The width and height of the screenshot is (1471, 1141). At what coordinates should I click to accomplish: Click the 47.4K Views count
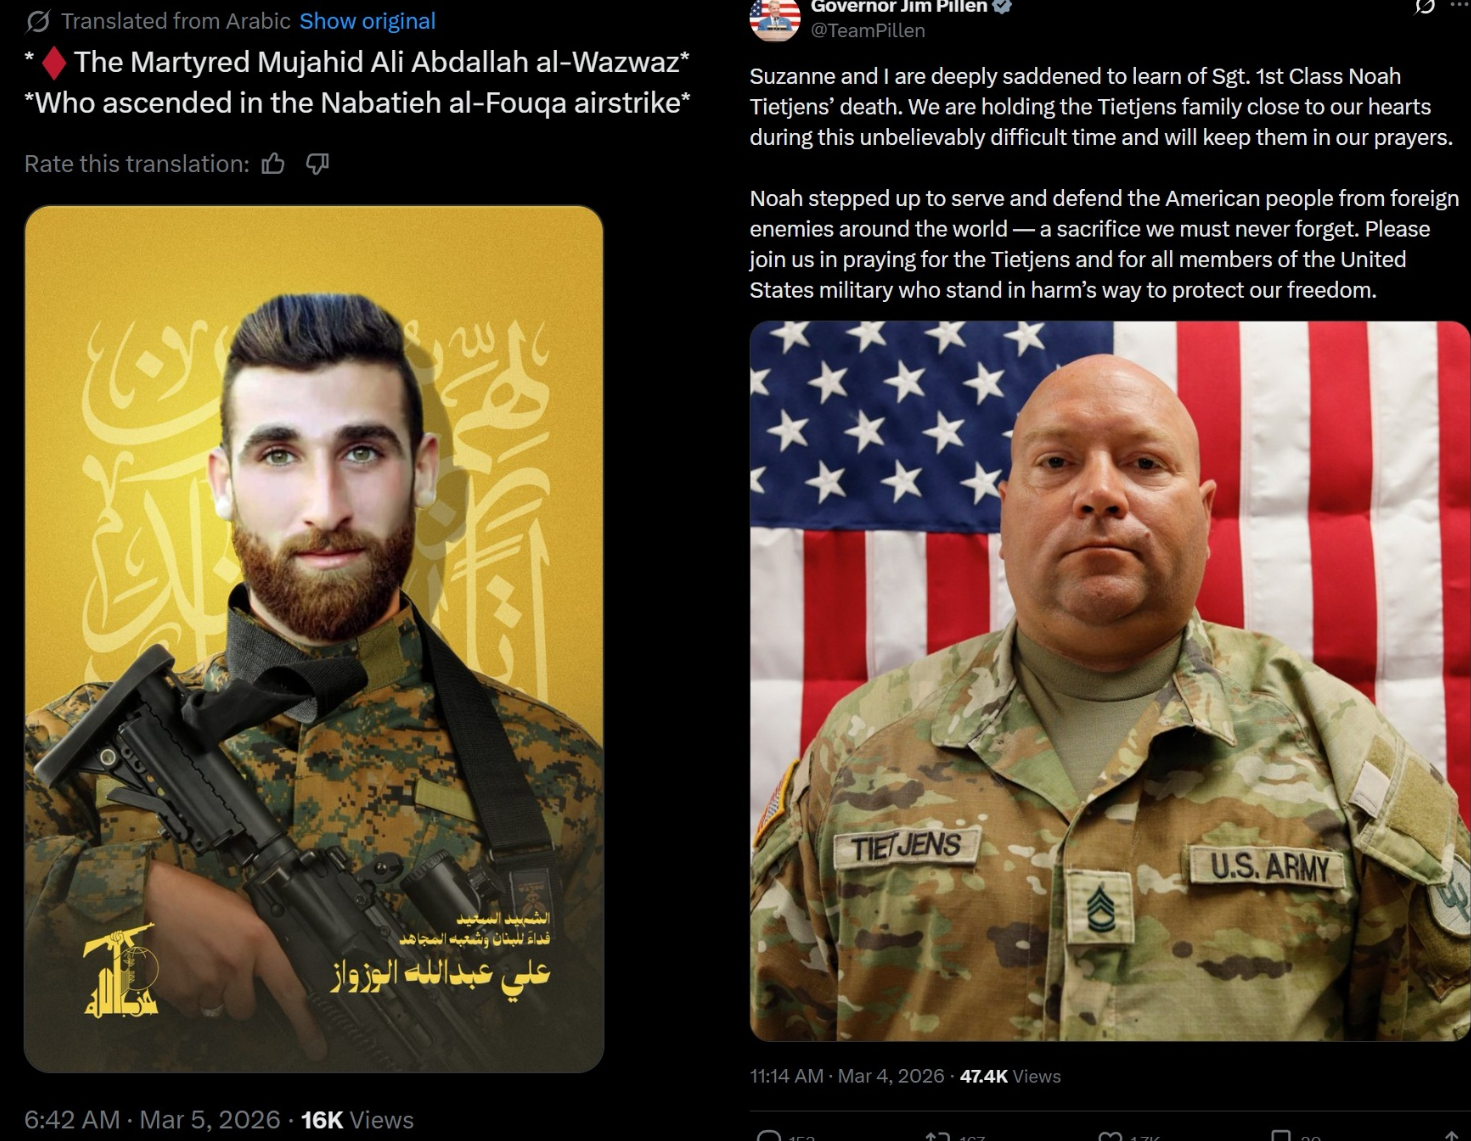1010,1076
